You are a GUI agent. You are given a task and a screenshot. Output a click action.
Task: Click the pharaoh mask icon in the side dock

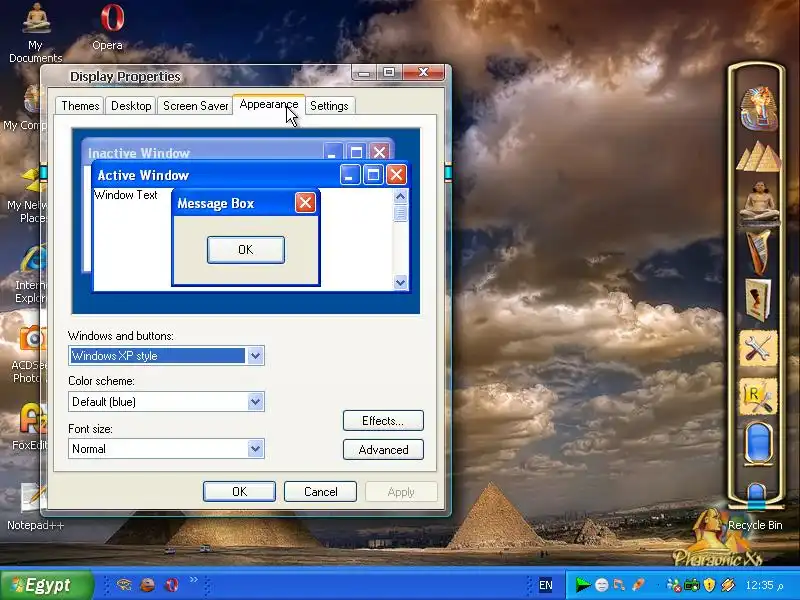click(x=758, y=108)
